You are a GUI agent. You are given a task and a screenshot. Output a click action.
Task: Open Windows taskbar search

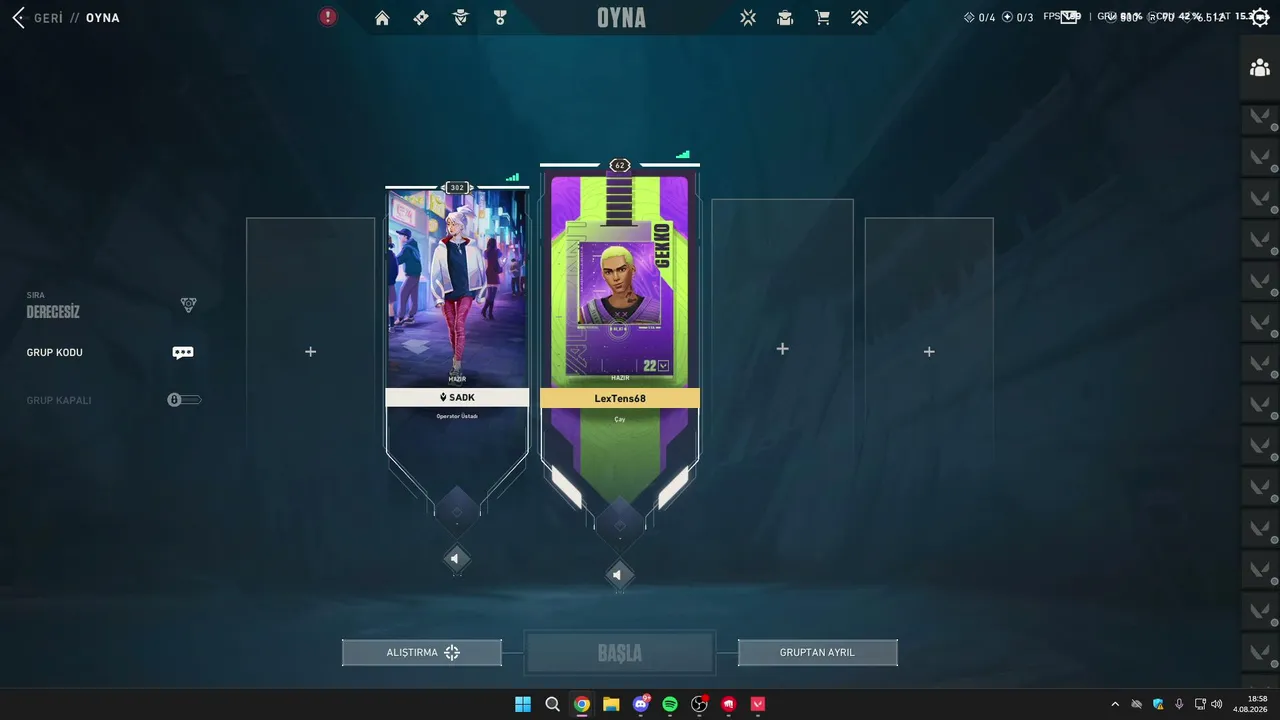click(552, 704)
